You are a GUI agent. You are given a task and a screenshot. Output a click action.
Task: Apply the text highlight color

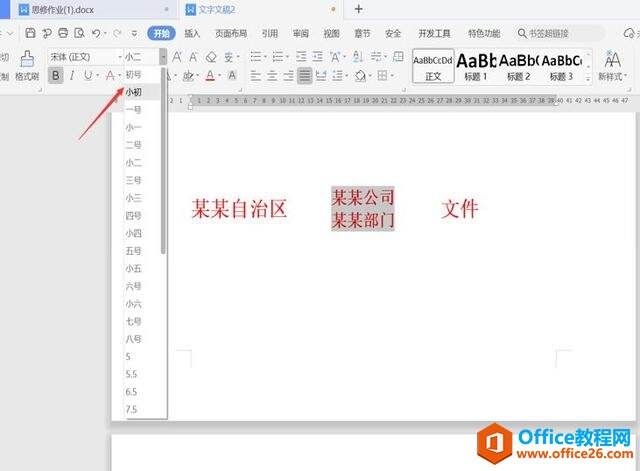[188, 76]
